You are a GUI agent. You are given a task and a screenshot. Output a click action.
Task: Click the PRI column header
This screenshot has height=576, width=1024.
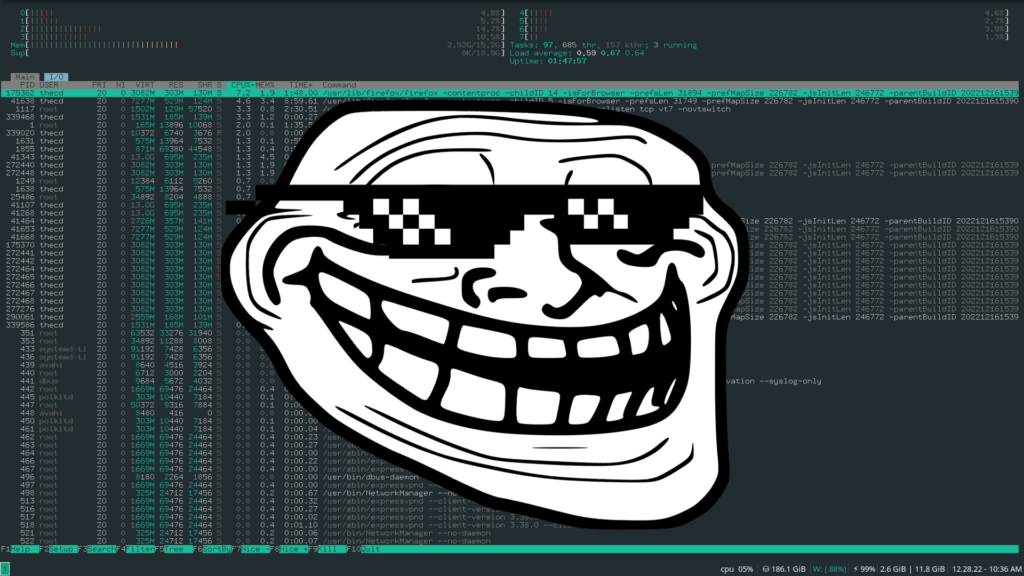point(99,85)
